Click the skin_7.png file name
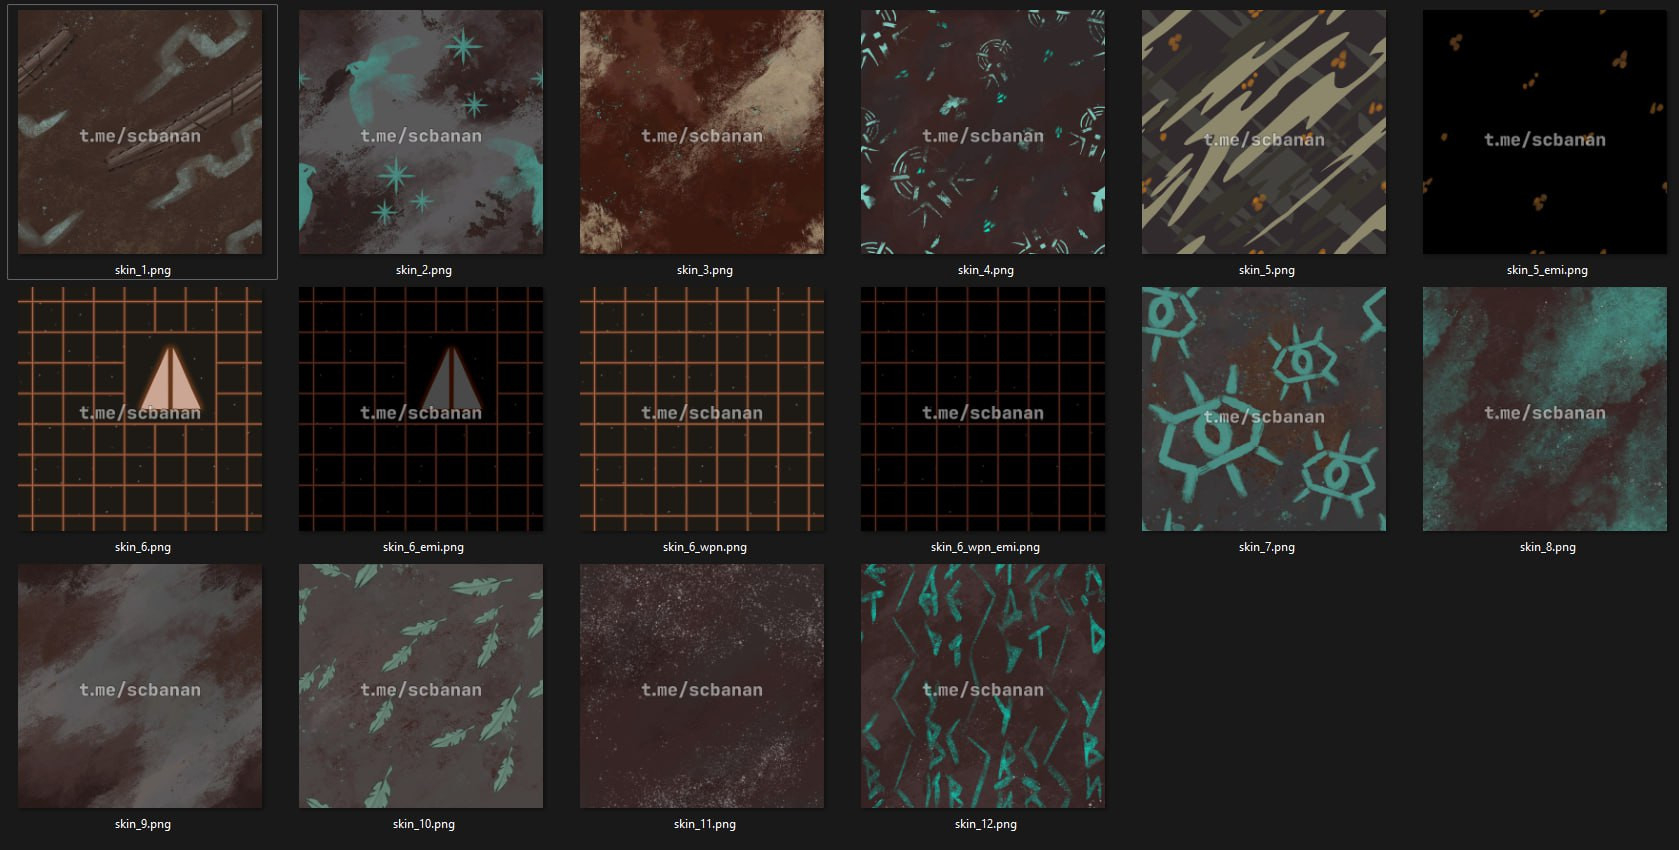This screenshot has width=1679, height=850. click(x=1267, y=547)
